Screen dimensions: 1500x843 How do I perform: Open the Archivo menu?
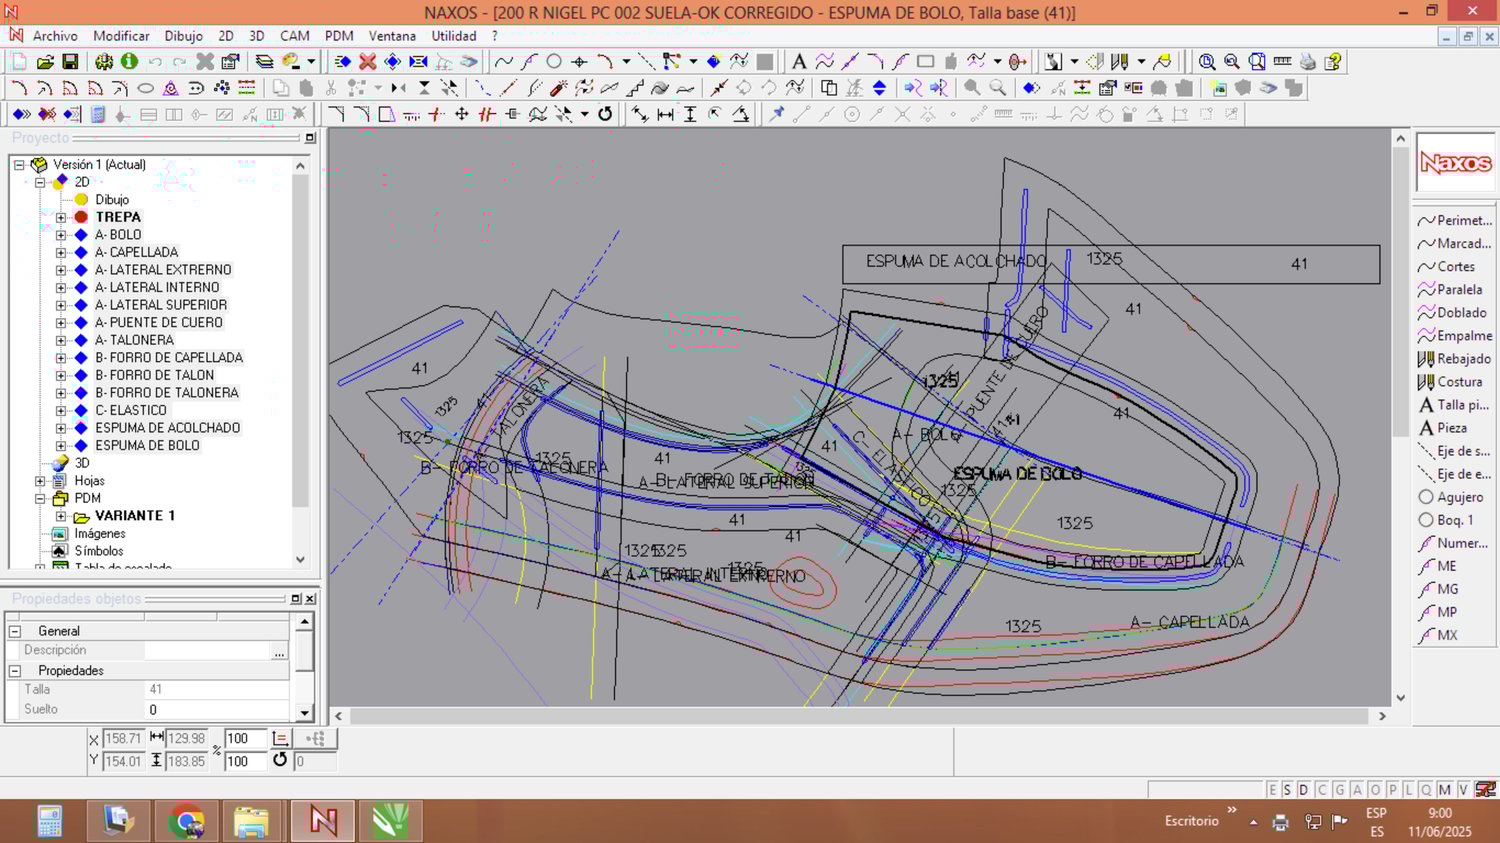(55, 36)
